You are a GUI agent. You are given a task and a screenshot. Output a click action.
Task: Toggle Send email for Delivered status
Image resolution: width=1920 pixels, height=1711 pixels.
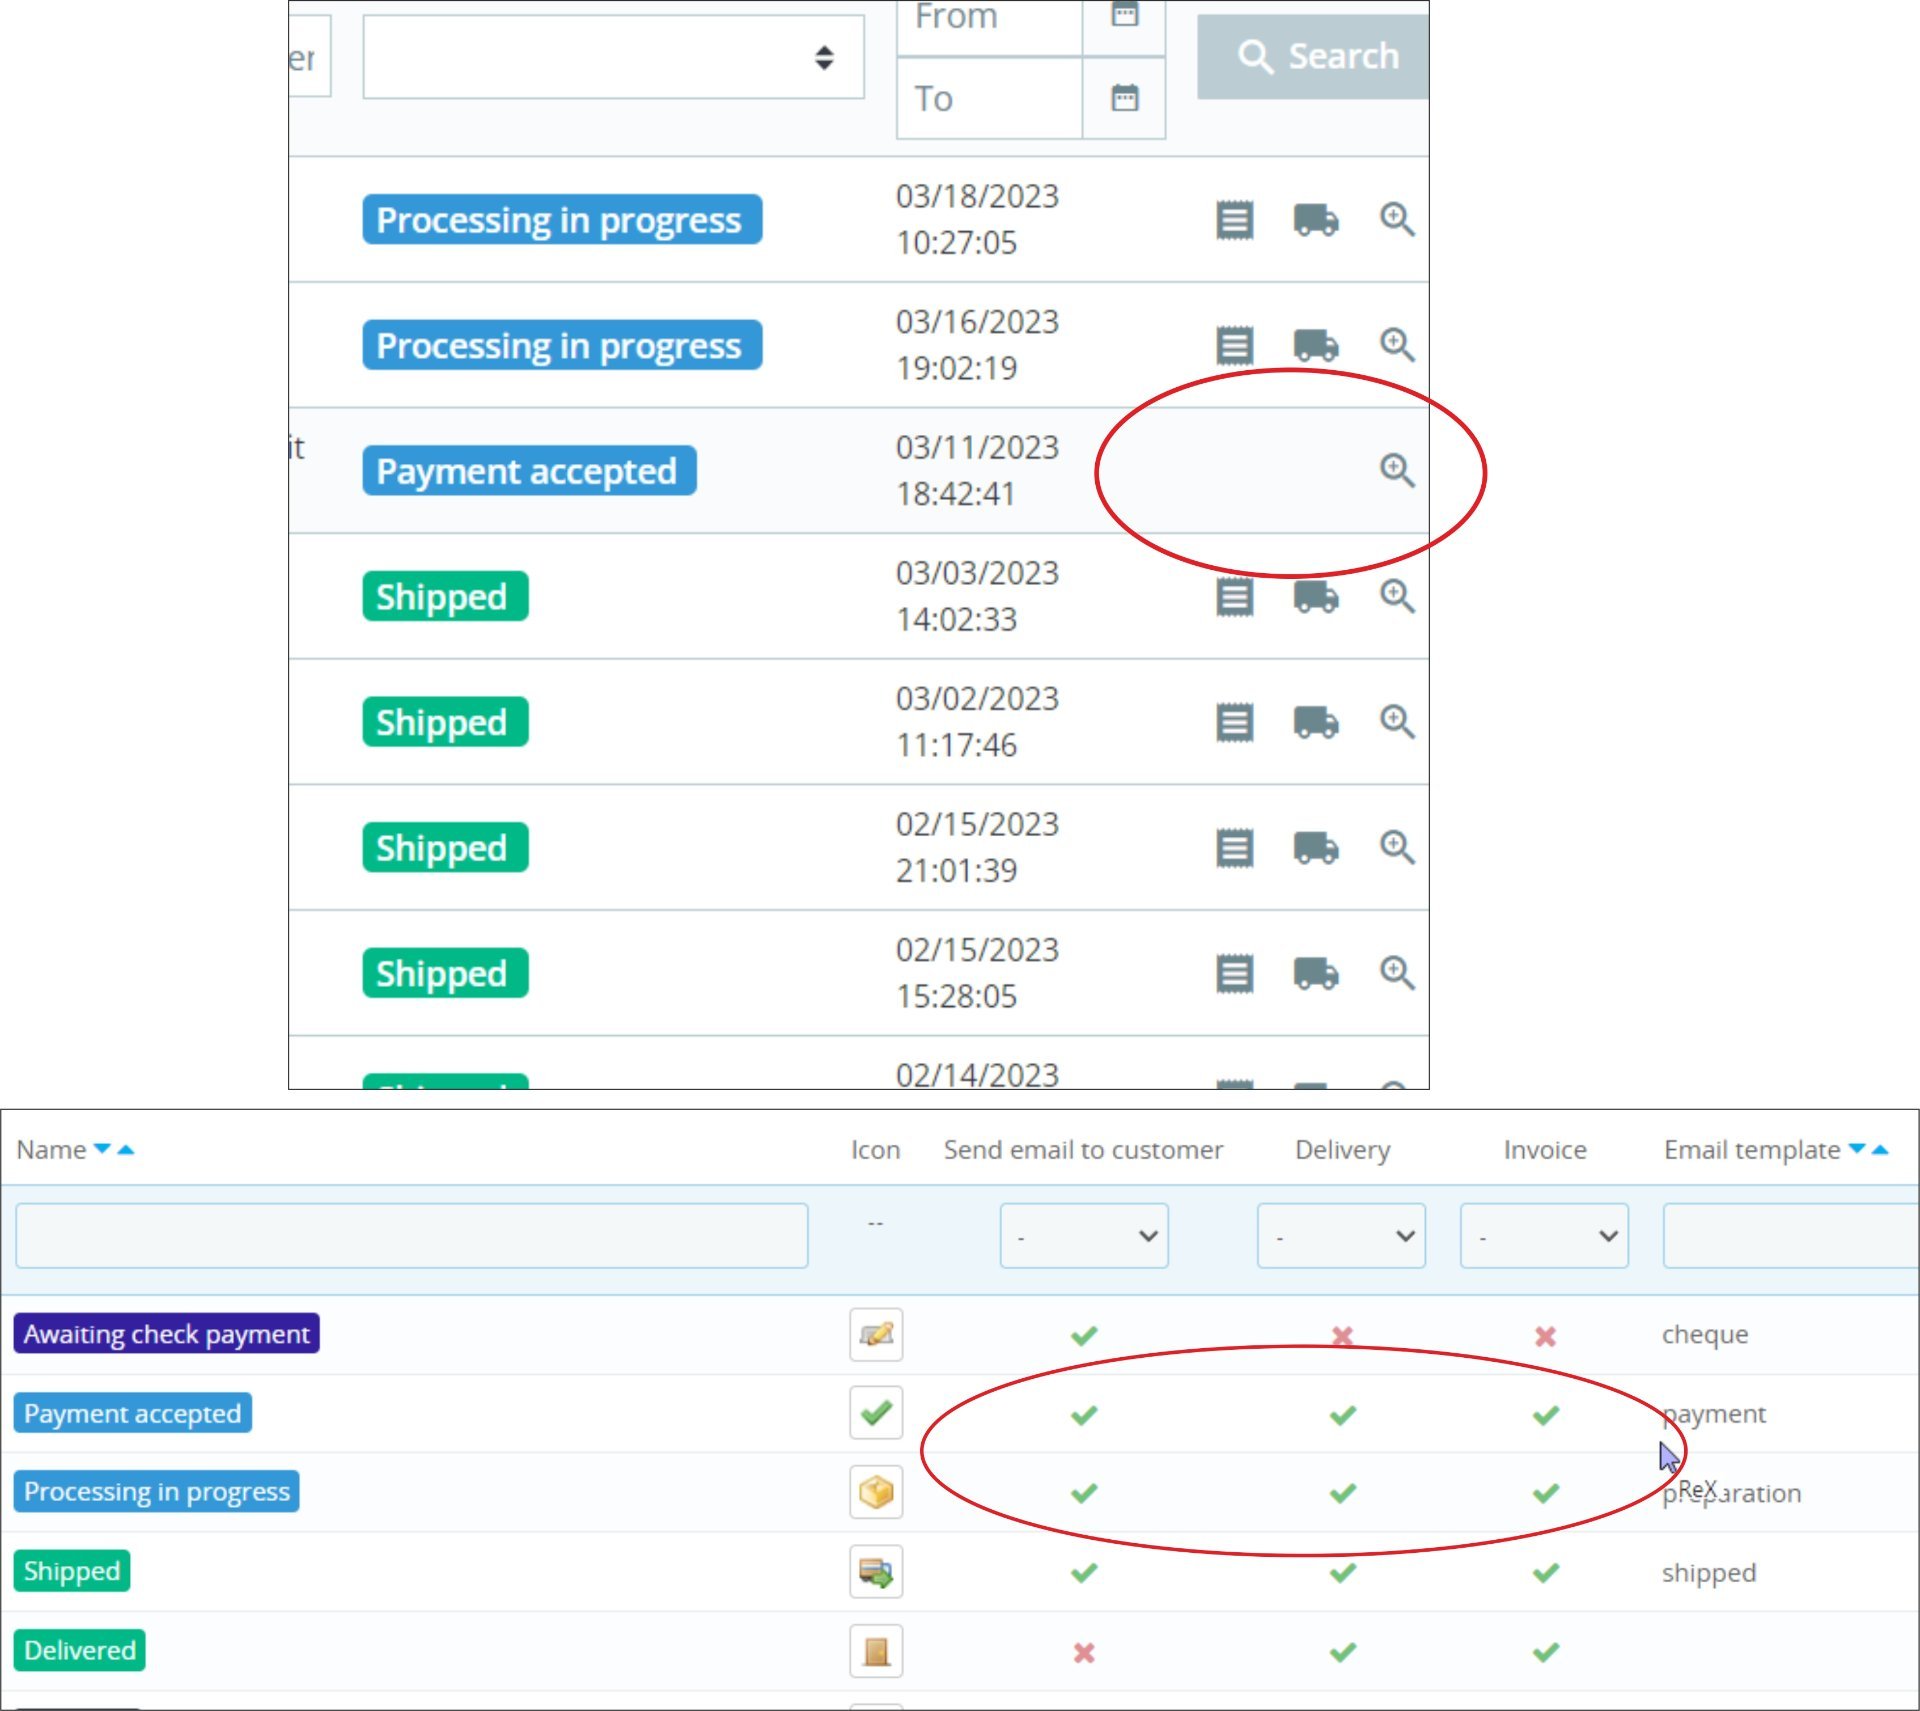point(1084,1653)
